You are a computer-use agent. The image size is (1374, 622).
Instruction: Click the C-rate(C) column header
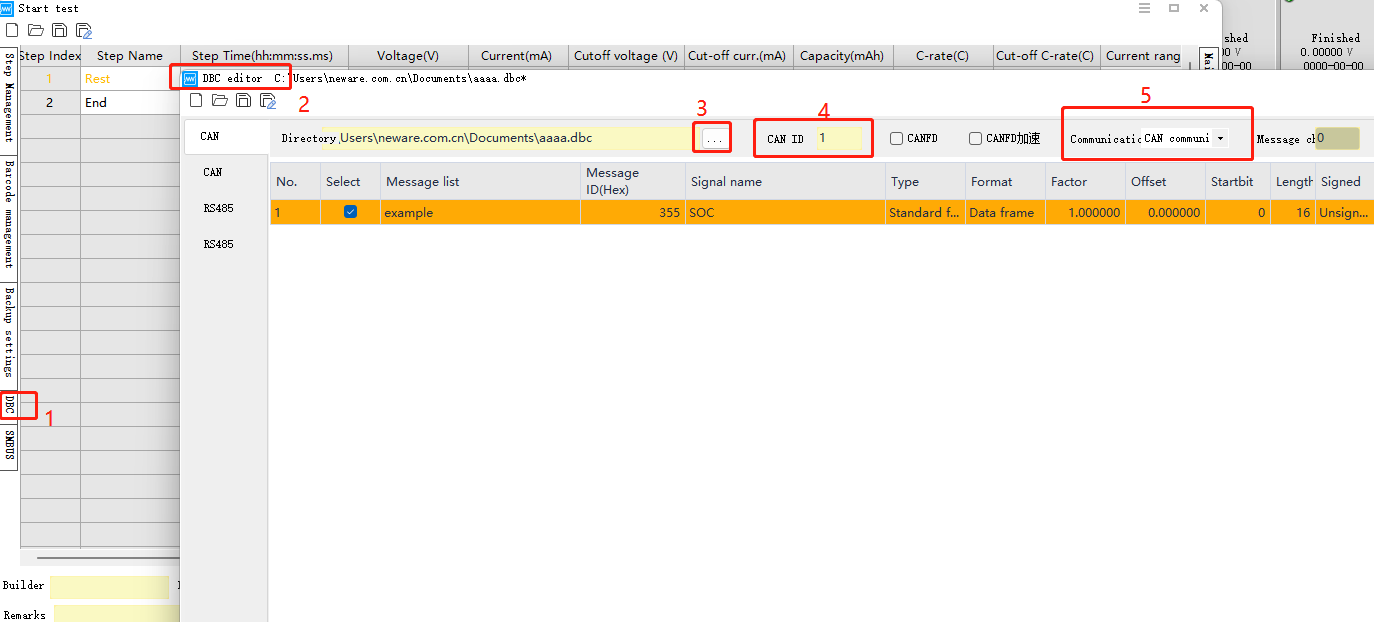(942, 56)
